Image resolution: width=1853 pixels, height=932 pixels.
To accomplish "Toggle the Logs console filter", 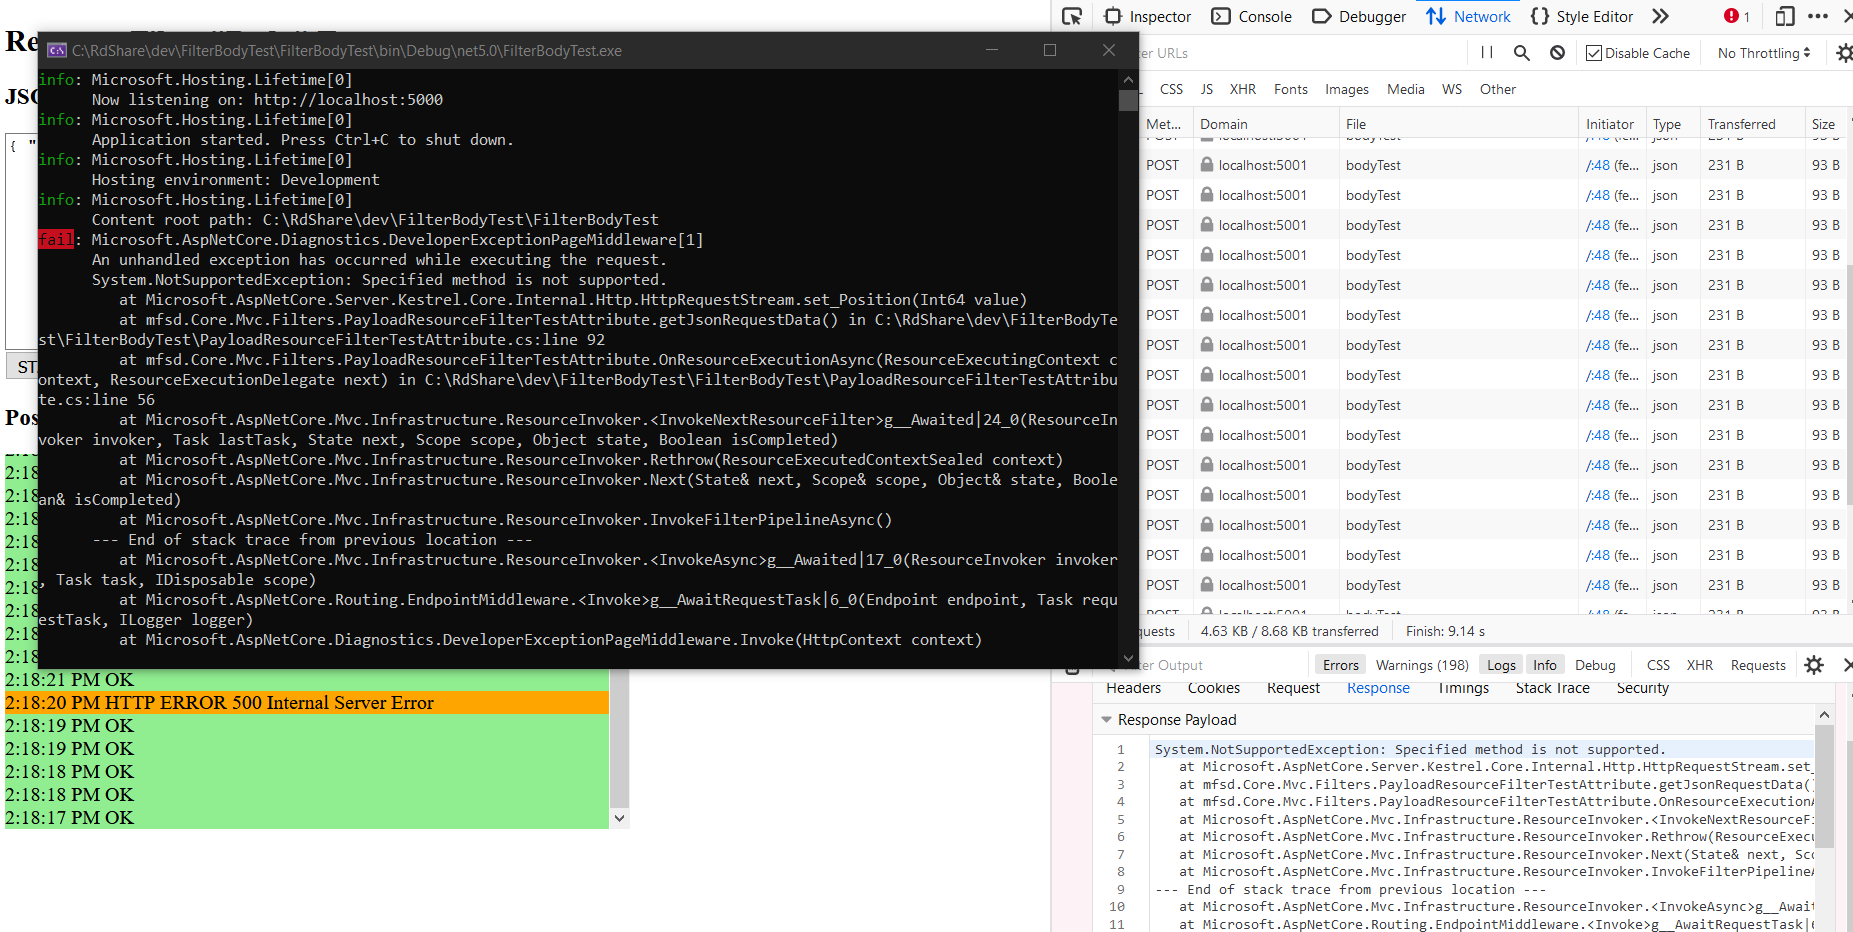I will [1500, 664].
